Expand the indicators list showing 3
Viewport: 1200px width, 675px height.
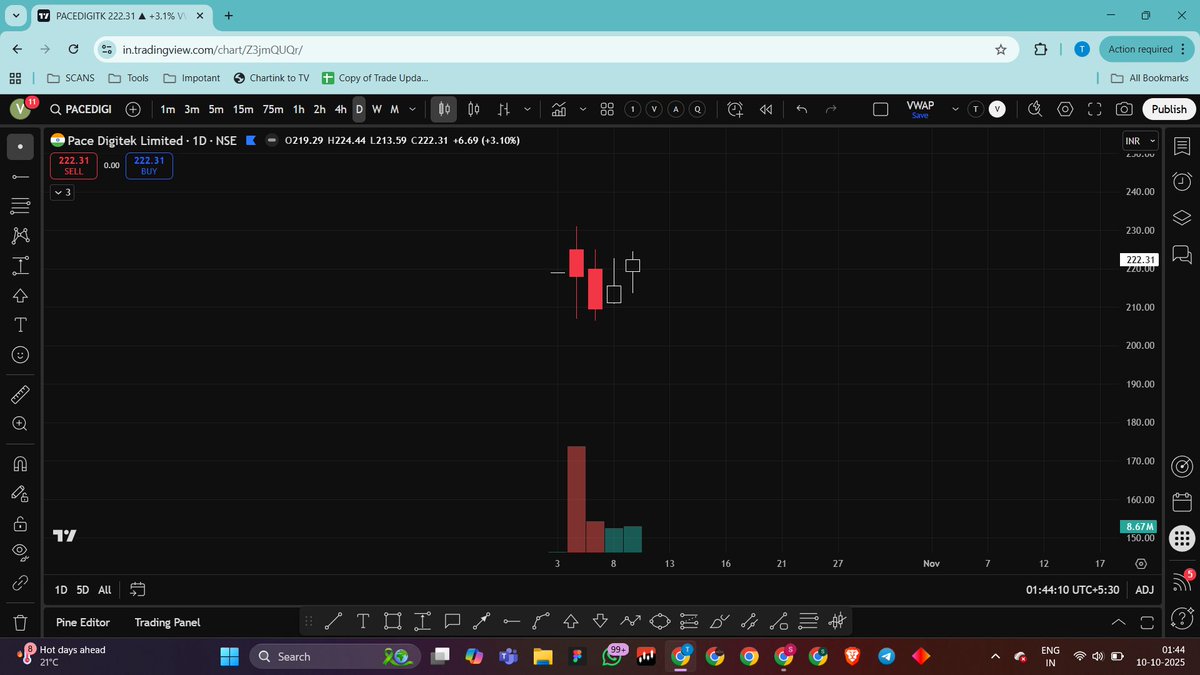[x=61, y=192]
